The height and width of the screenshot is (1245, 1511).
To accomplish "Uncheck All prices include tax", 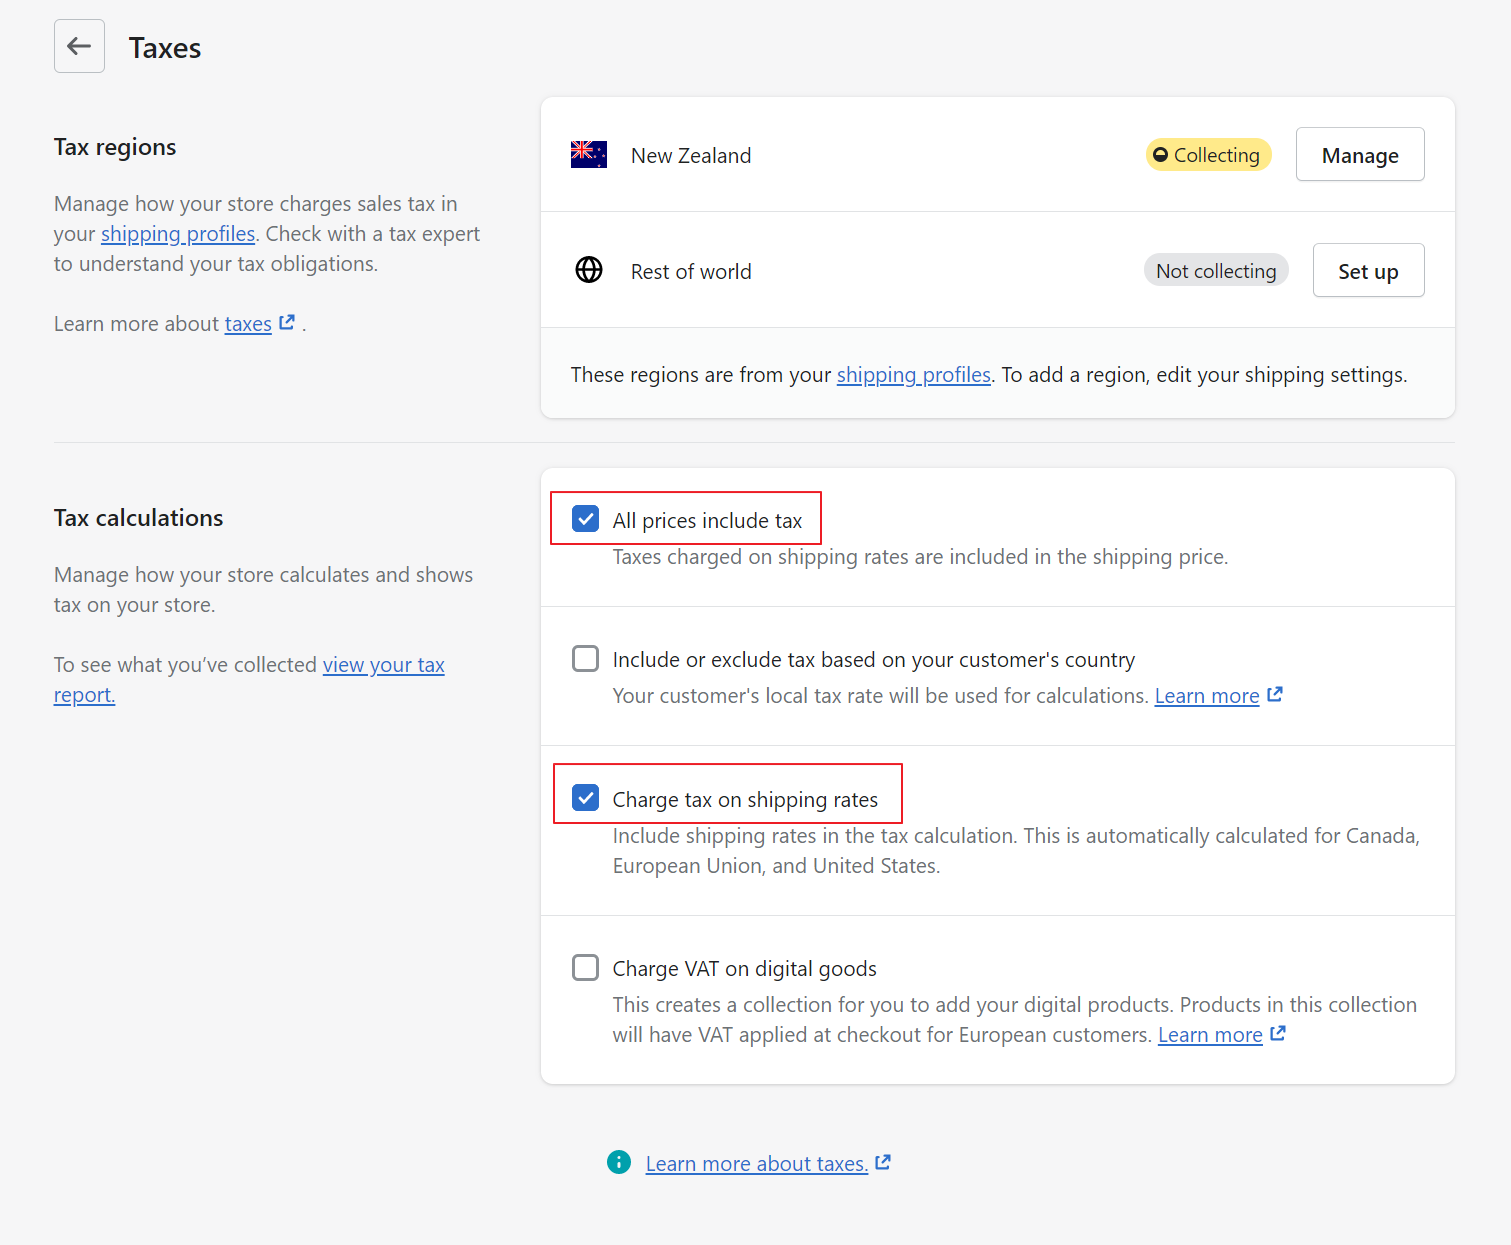I will (586, 519).
